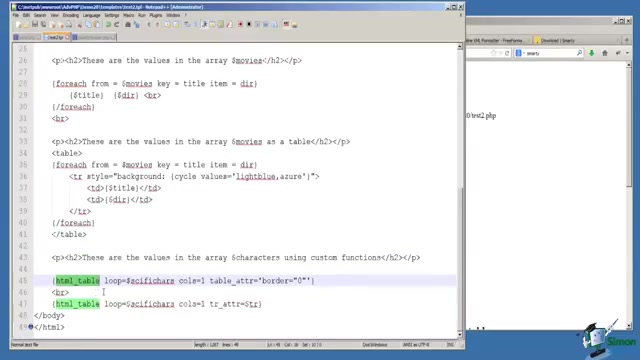This screenshot has height=360, width=640.
Task: Click the browser Home icon
Action: pyautogui.click(x=605, y=53)
